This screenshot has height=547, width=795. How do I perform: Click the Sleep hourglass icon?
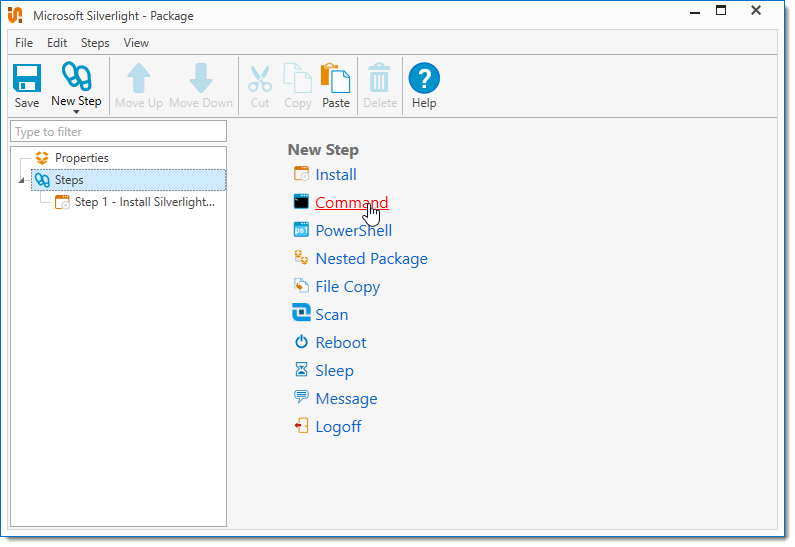coord(301,370)
